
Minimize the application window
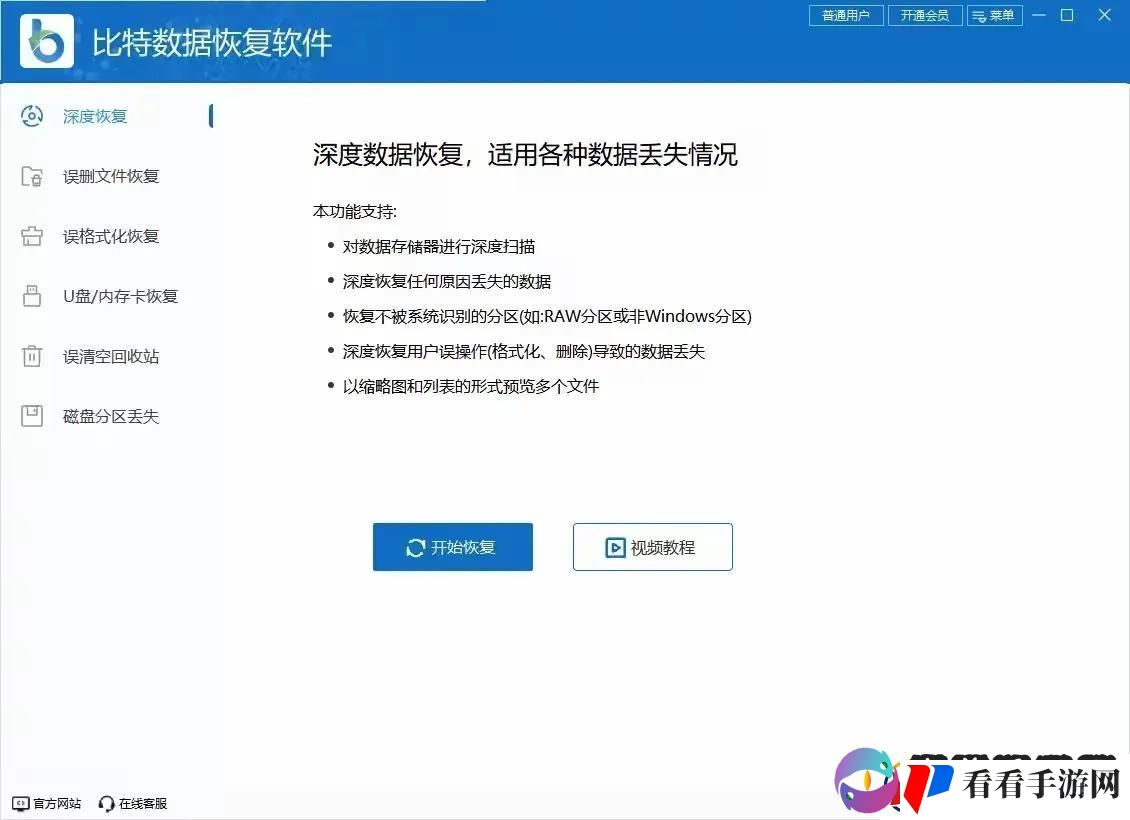tap(1038, 15)
